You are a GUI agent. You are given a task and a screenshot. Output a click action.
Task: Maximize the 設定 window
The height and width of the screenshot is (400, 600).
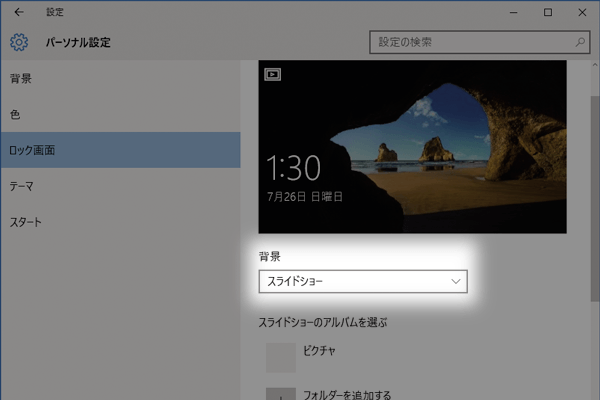[548, 12]
